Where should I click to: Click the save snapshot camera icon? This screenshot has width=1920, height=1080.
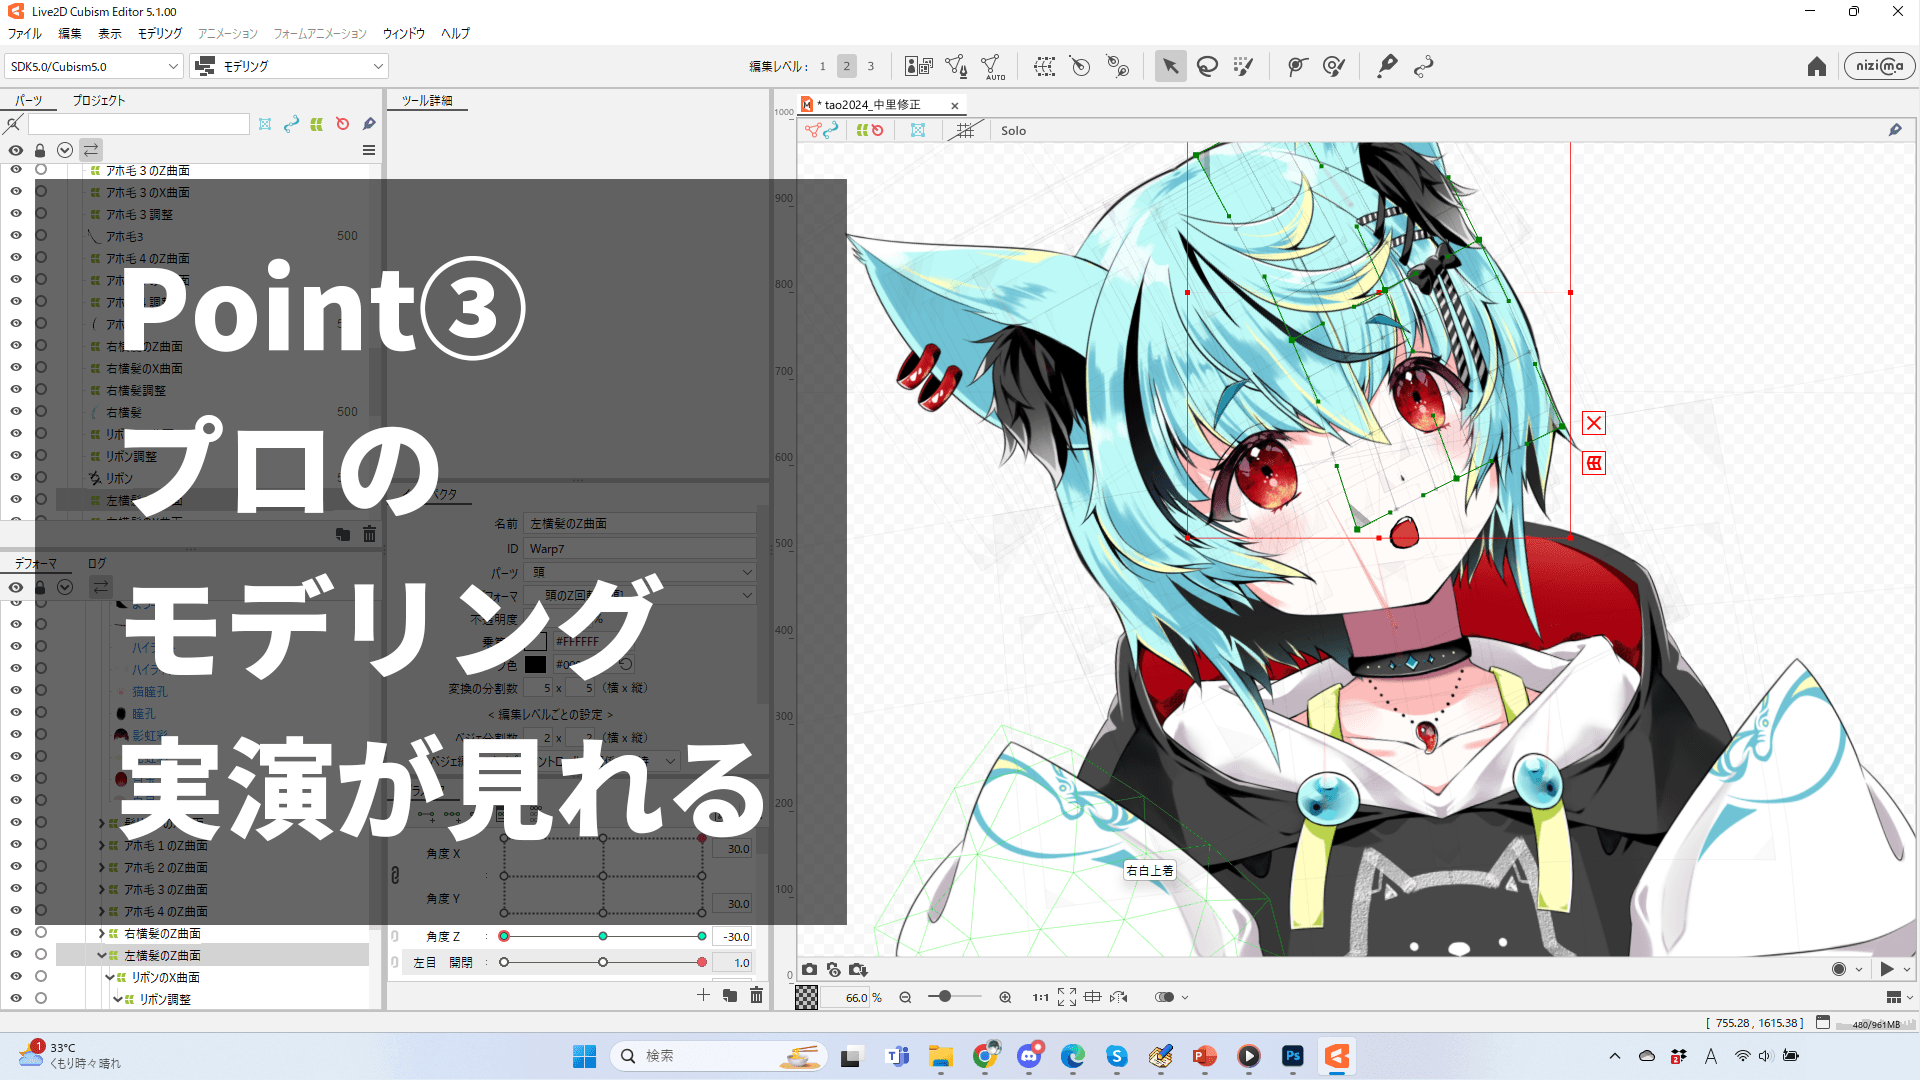pos(858,970)
